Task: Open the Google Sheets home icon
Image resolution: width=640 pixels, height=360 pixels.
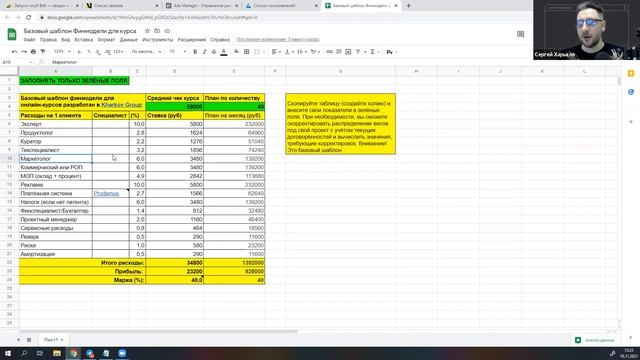Action: click(12, 34)
